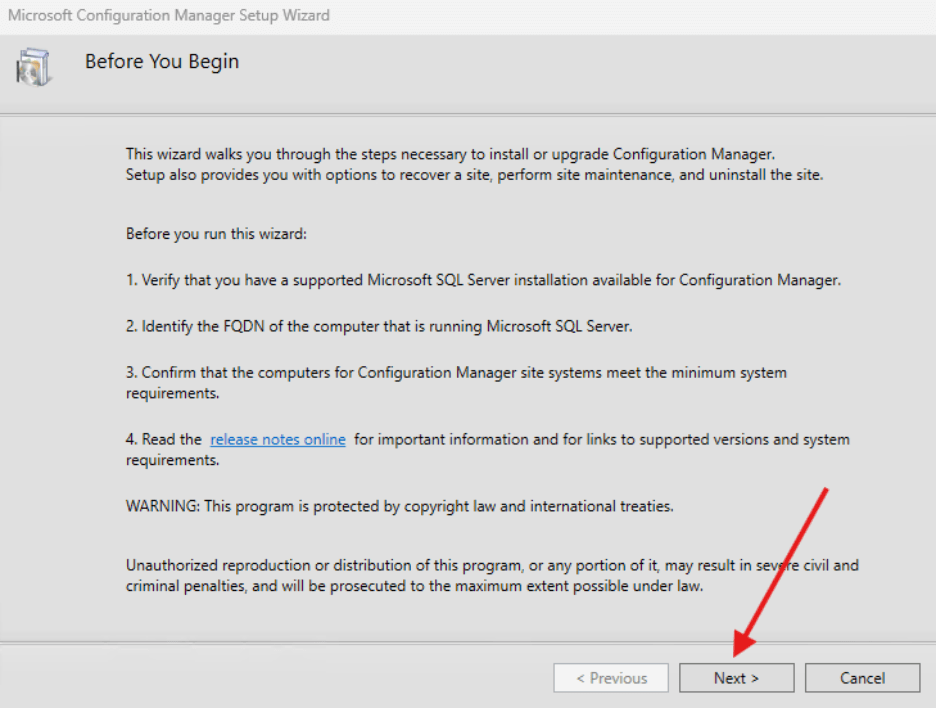This screenshot has width=936, height=708.
Task: Click the underlined release notes link
Action: 277,438
